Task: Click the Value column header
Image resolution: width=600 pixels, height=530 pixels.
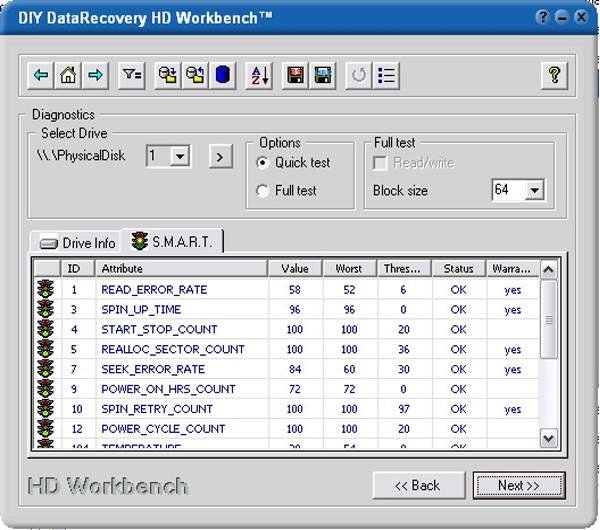Action: pyautogui.click(x=295, y=269)
